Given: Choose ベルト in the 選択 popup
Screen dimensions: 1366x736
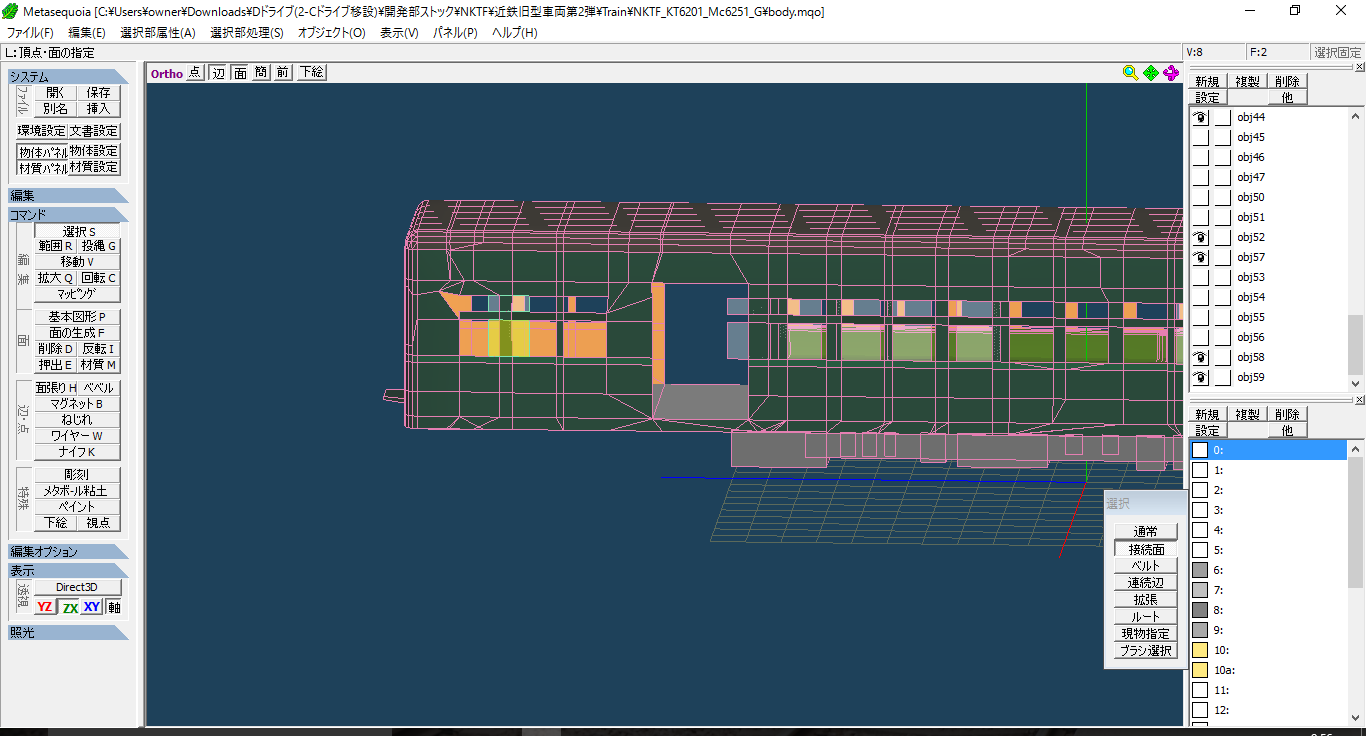Looking at the screenshot, I should 1146,566.
